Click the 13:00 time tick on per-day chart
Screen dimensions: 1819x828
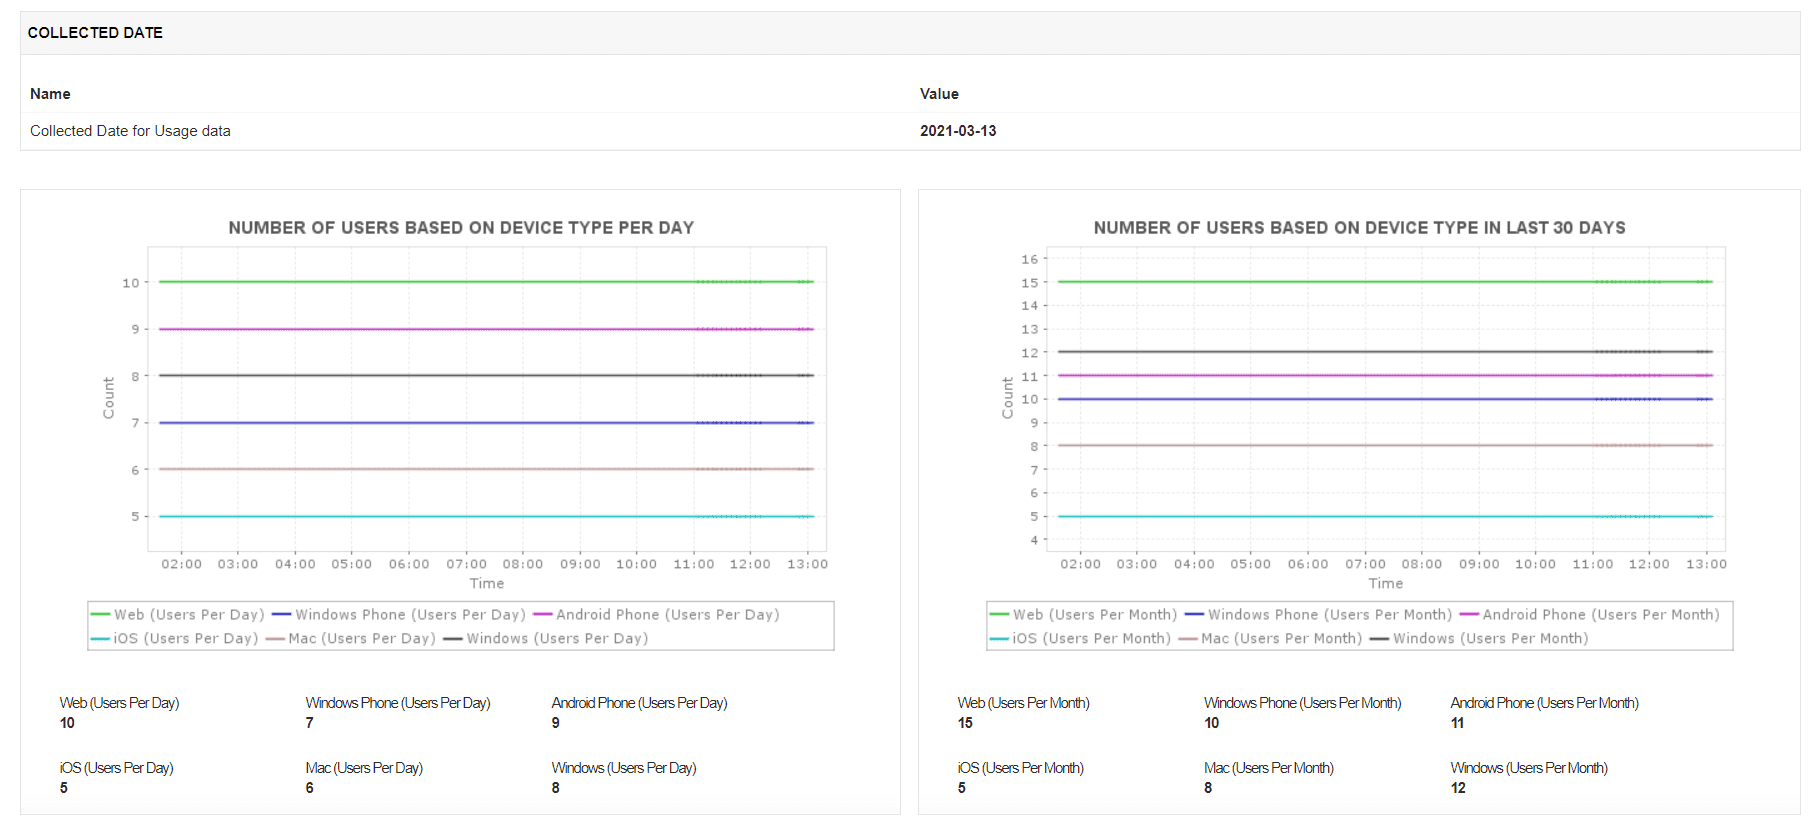pyautogui.click(x=807, y=564)
